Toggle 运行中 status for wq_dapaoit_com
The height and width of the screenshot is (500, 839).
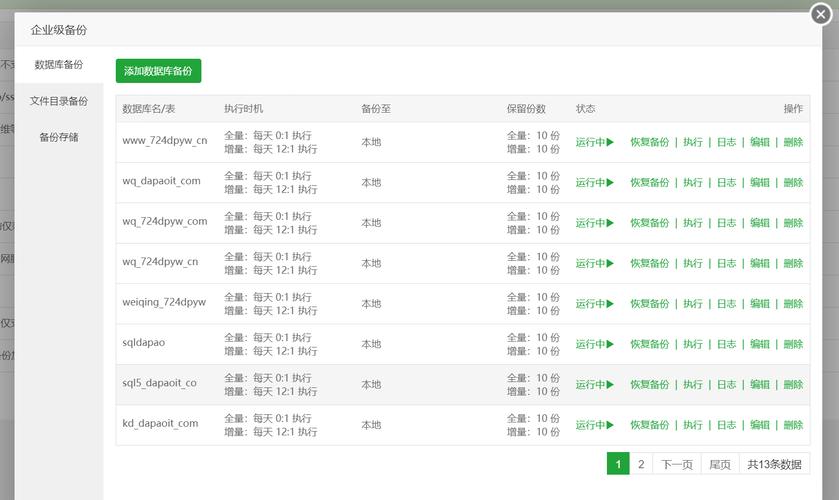click(x=594, y=182)
